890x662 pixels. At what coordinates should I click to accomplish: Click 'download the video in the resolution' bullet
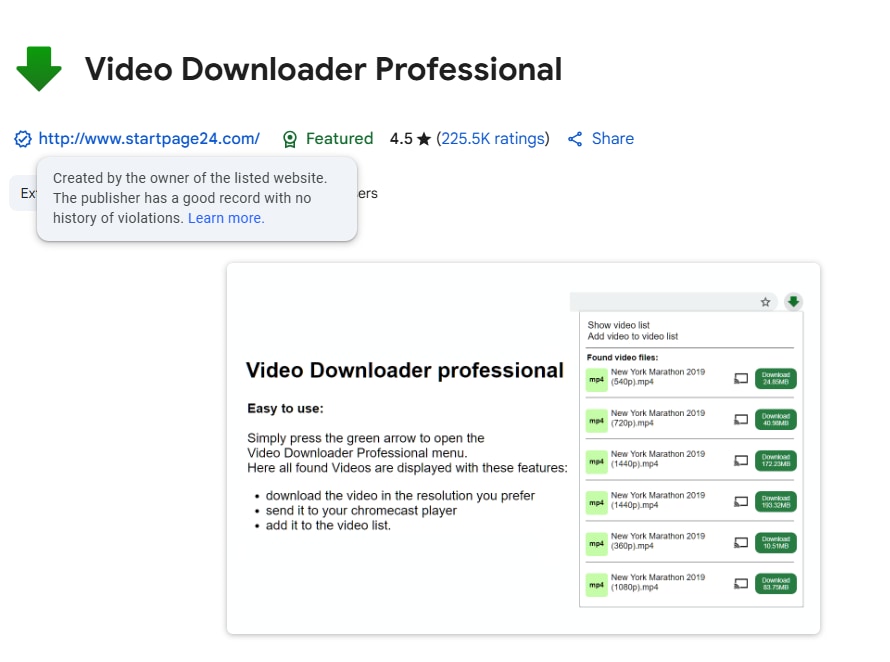[x=400, y=496]
